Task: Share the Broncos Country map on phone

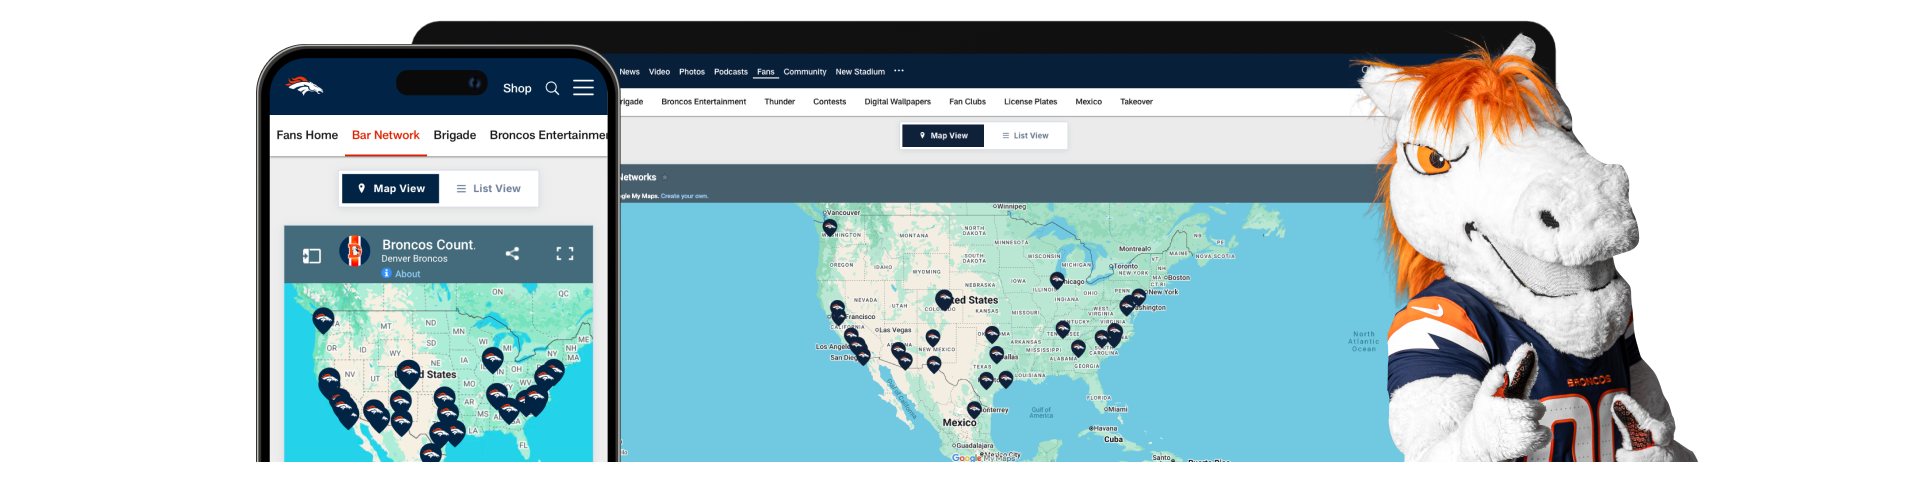Action: click(x=512, y=254)
